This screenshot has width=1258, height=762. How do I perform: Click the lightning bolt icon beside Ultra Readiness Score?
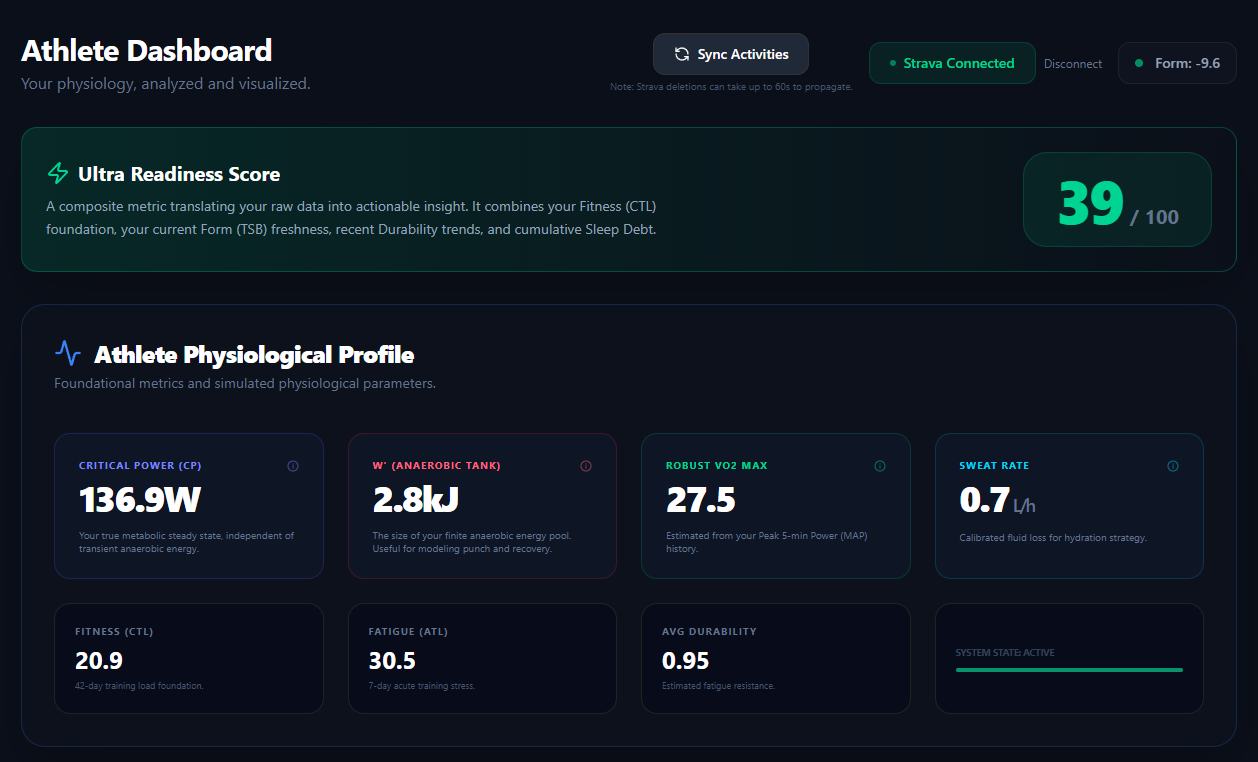[58, 172]
